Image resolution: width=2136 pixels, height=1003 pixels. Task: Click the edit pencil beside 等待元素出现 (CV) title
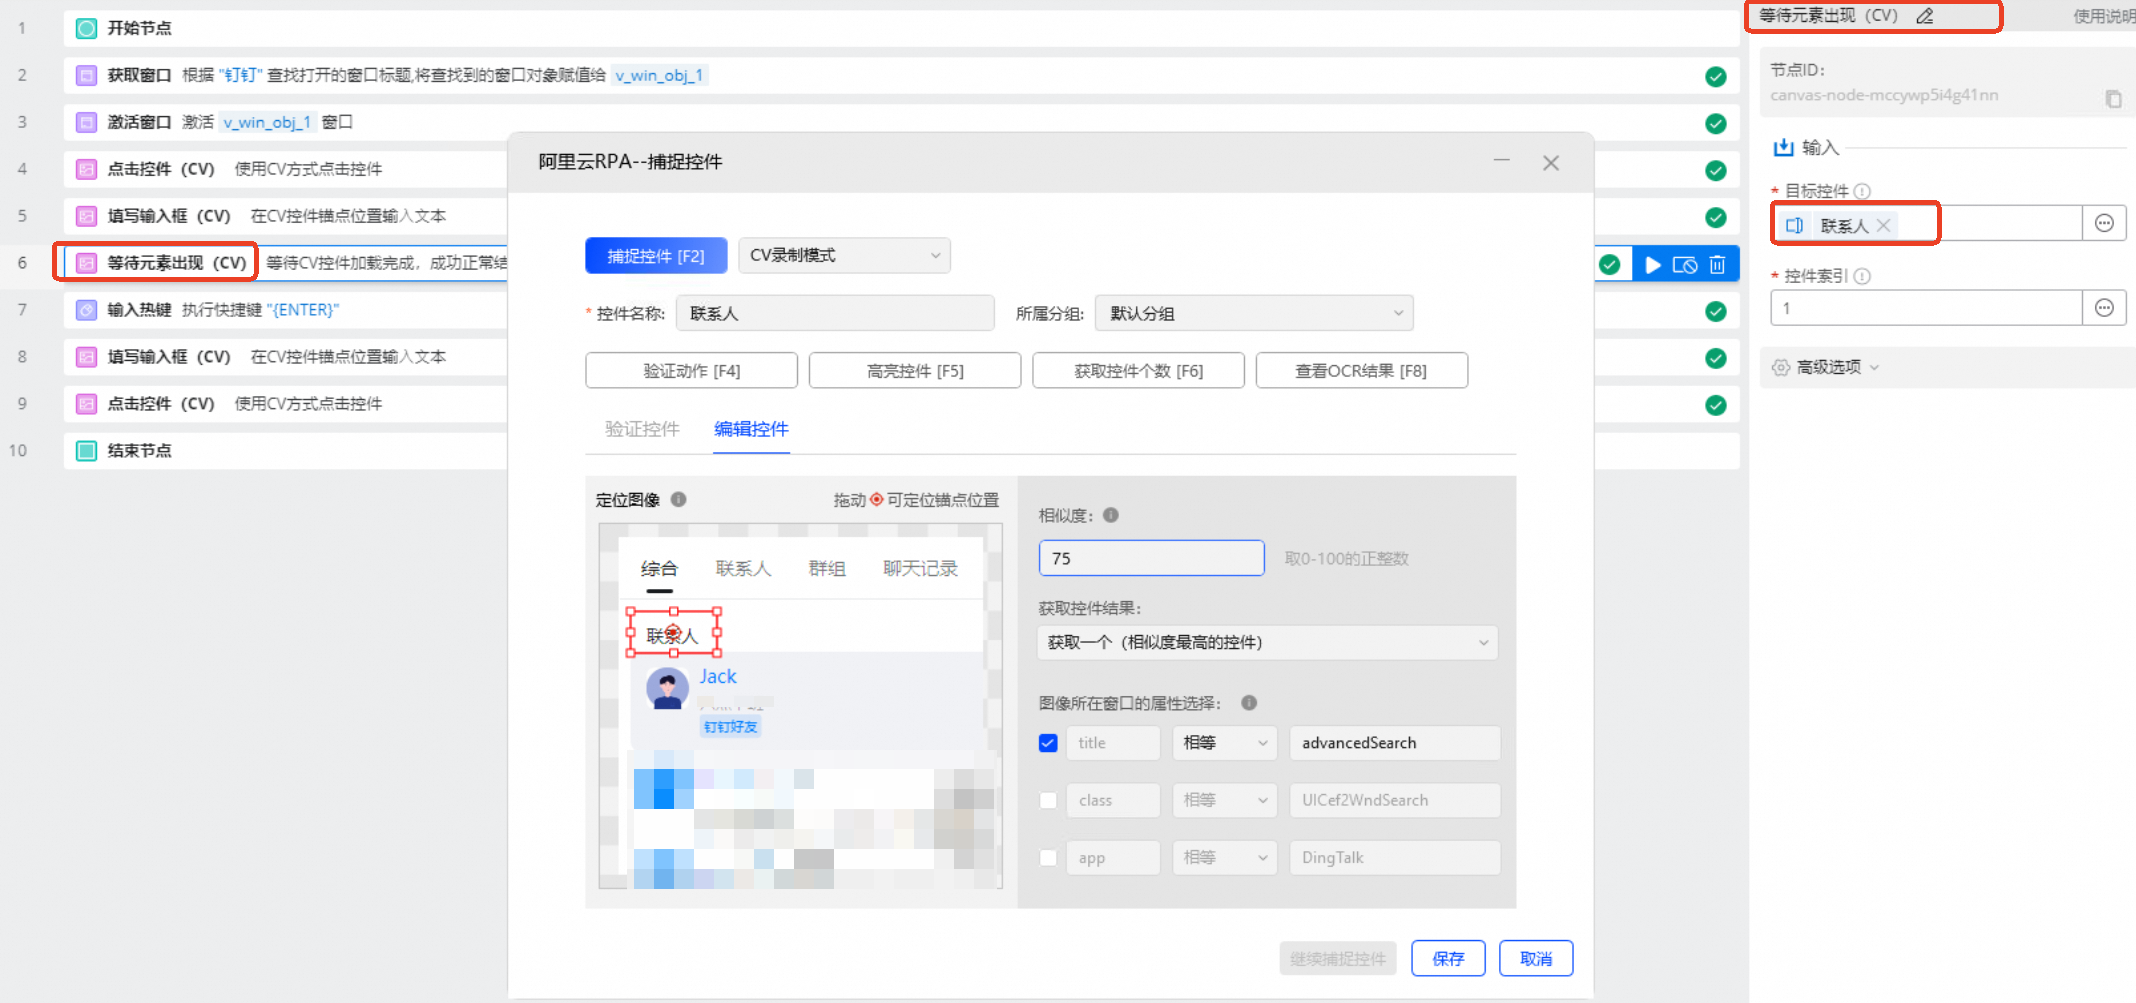[1925, 16]
